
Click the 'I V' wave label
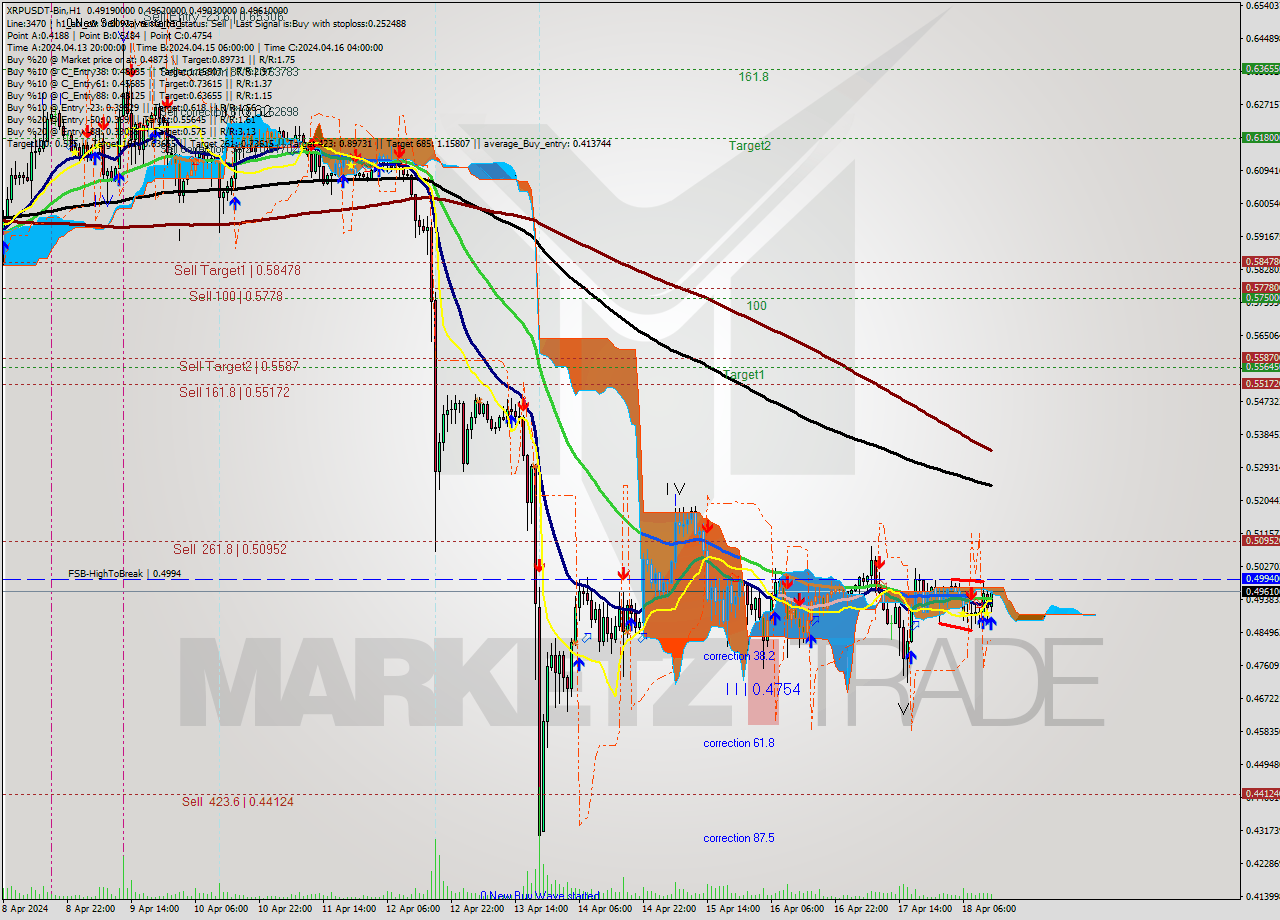click(x=676, y=490)
